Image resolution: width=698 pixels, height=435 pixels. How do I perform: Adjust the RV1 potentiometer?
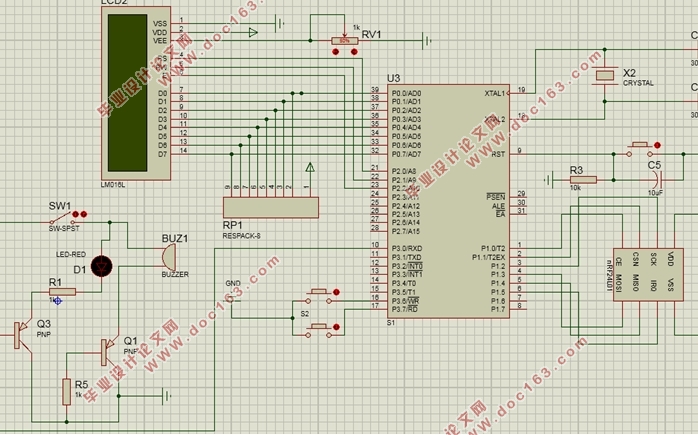pos(345,41)
